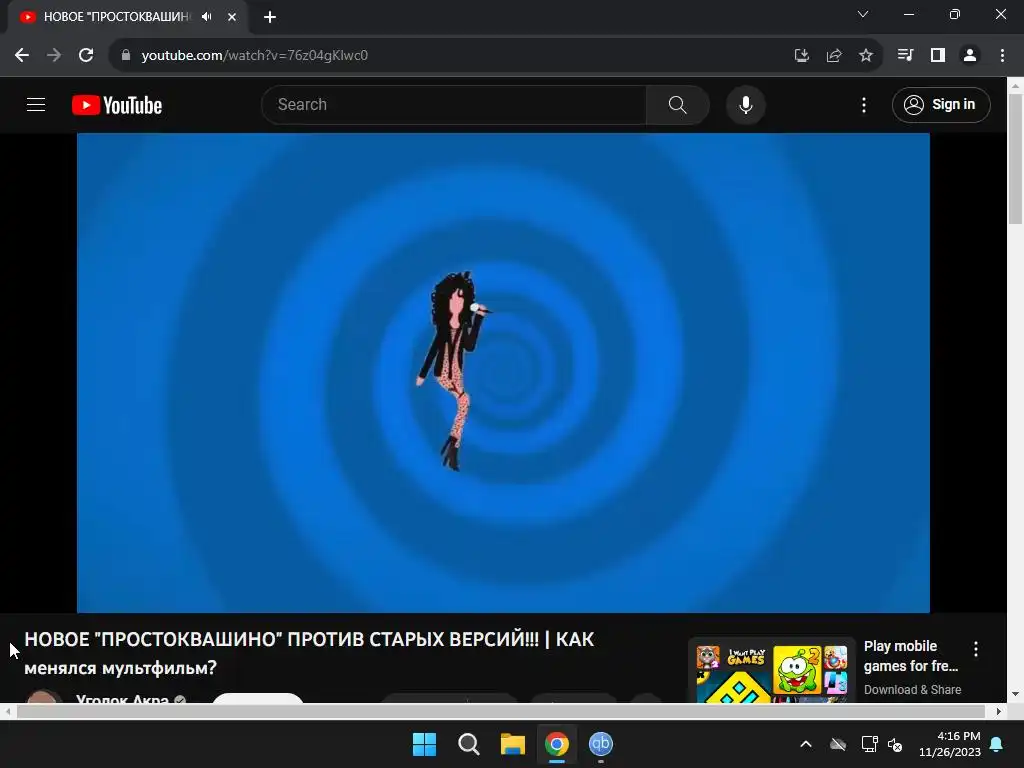1024x768 pixels.
Task: Show hidden tray icons chevron
Action: [806, 744]
